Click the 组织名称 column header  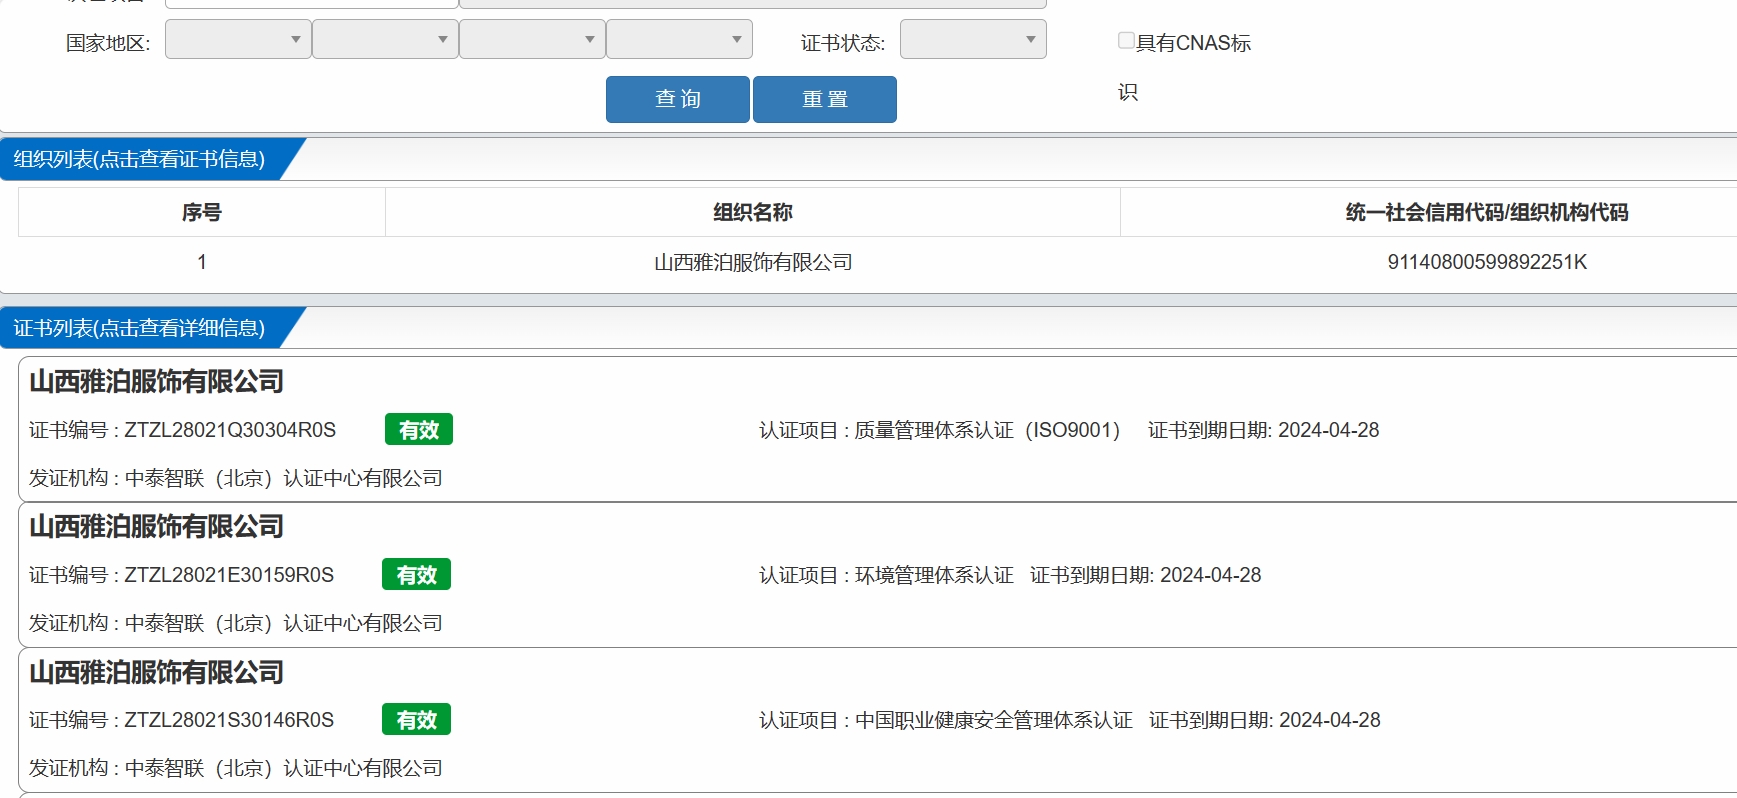753,212
